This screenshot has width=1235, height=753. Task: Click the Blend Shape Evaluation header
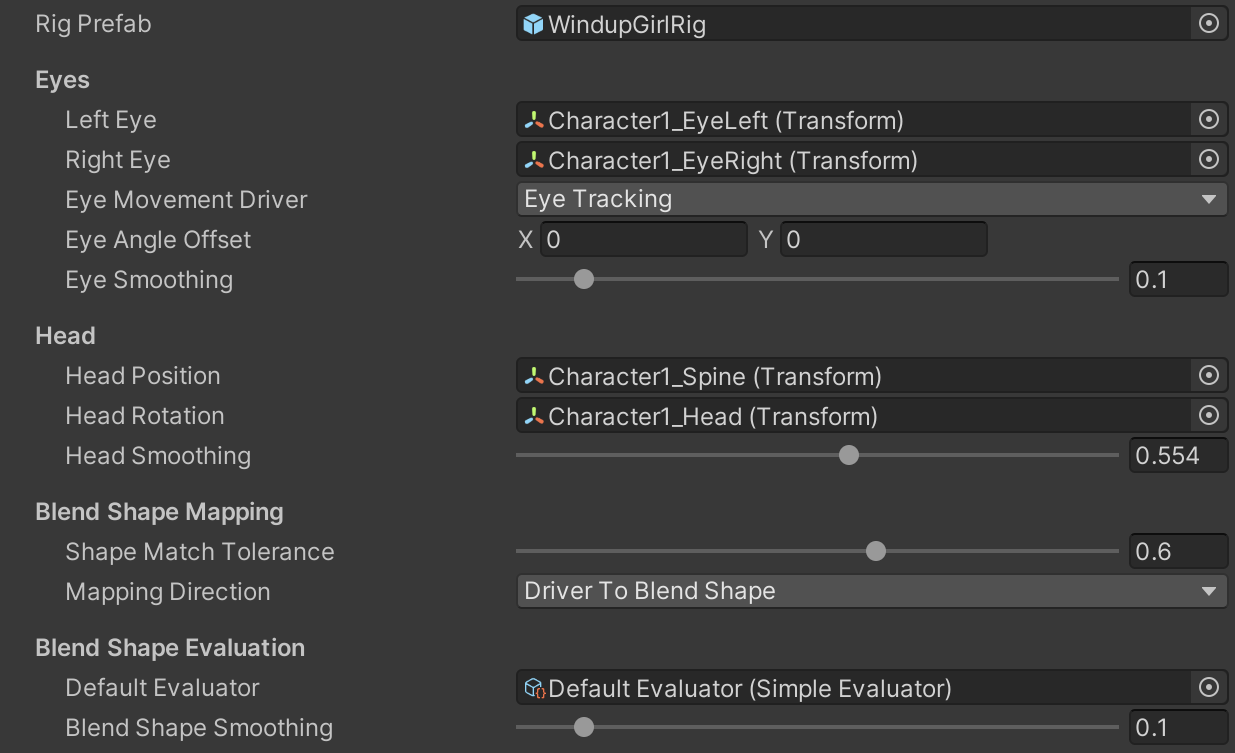click(170, 648)
